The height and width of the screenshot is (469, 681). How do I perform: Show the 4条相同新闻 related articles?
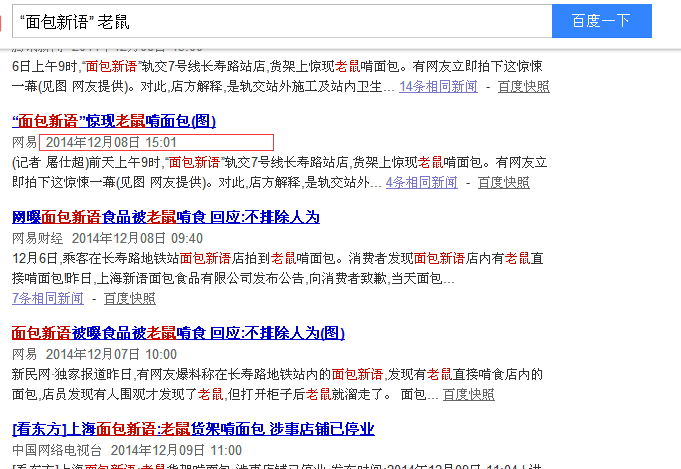421,183
